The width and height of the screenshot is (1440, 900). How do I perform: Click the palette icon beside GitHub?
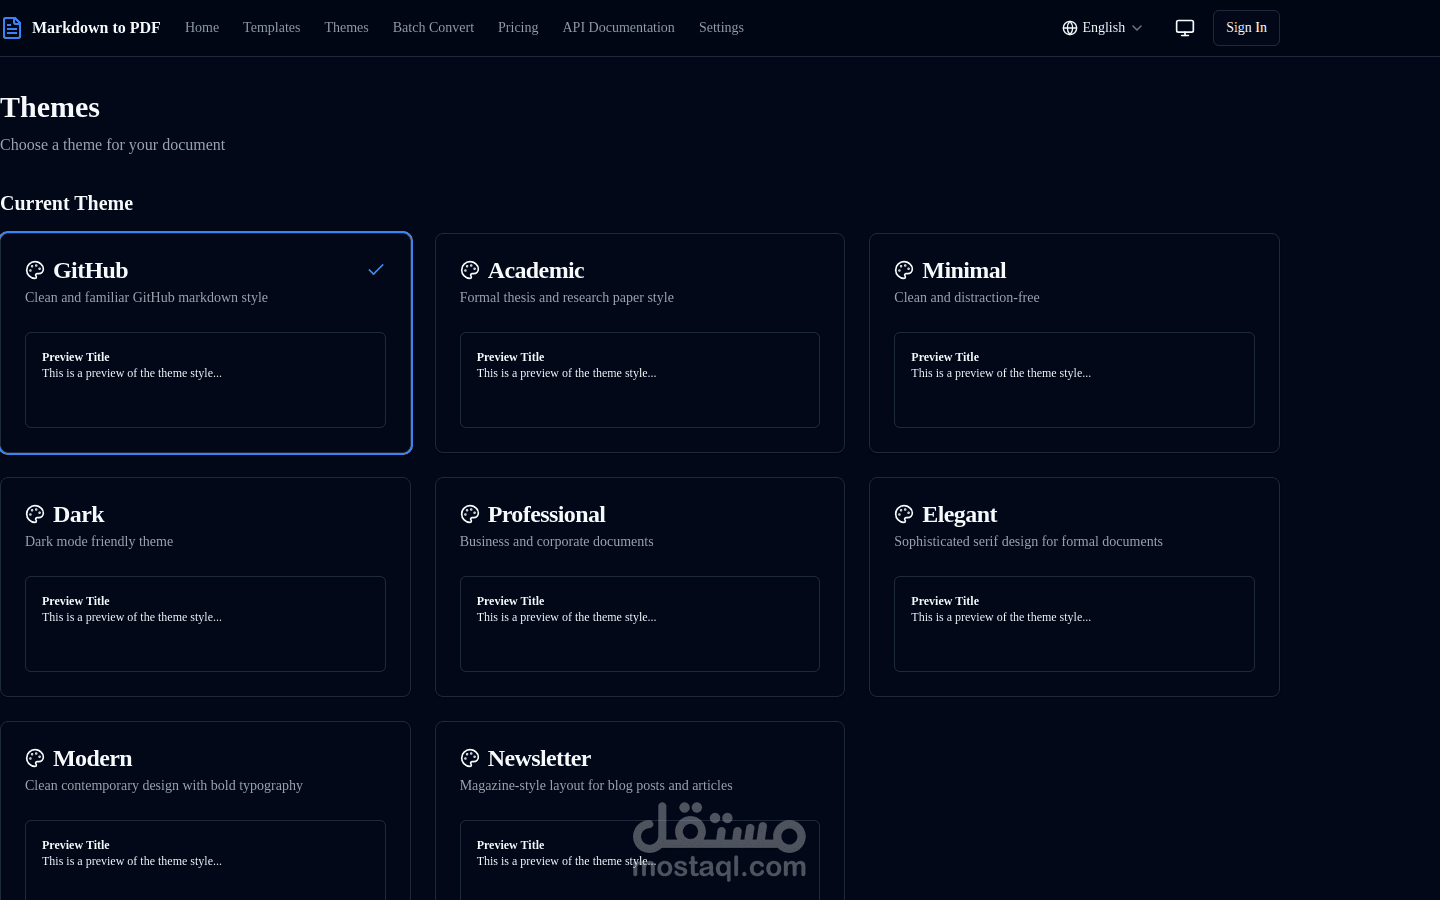[35, 270]
